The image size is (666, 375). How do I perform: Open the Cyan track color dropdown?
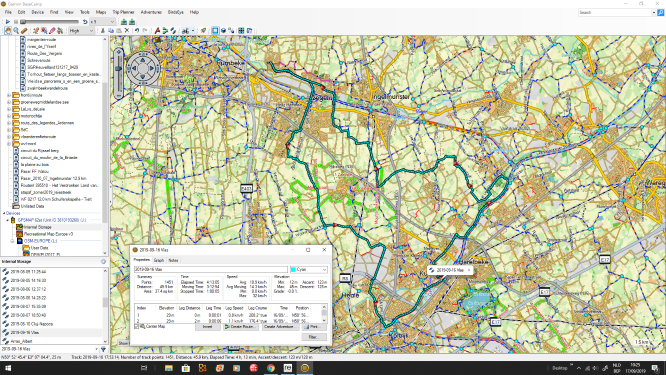(x=308, y=269)
